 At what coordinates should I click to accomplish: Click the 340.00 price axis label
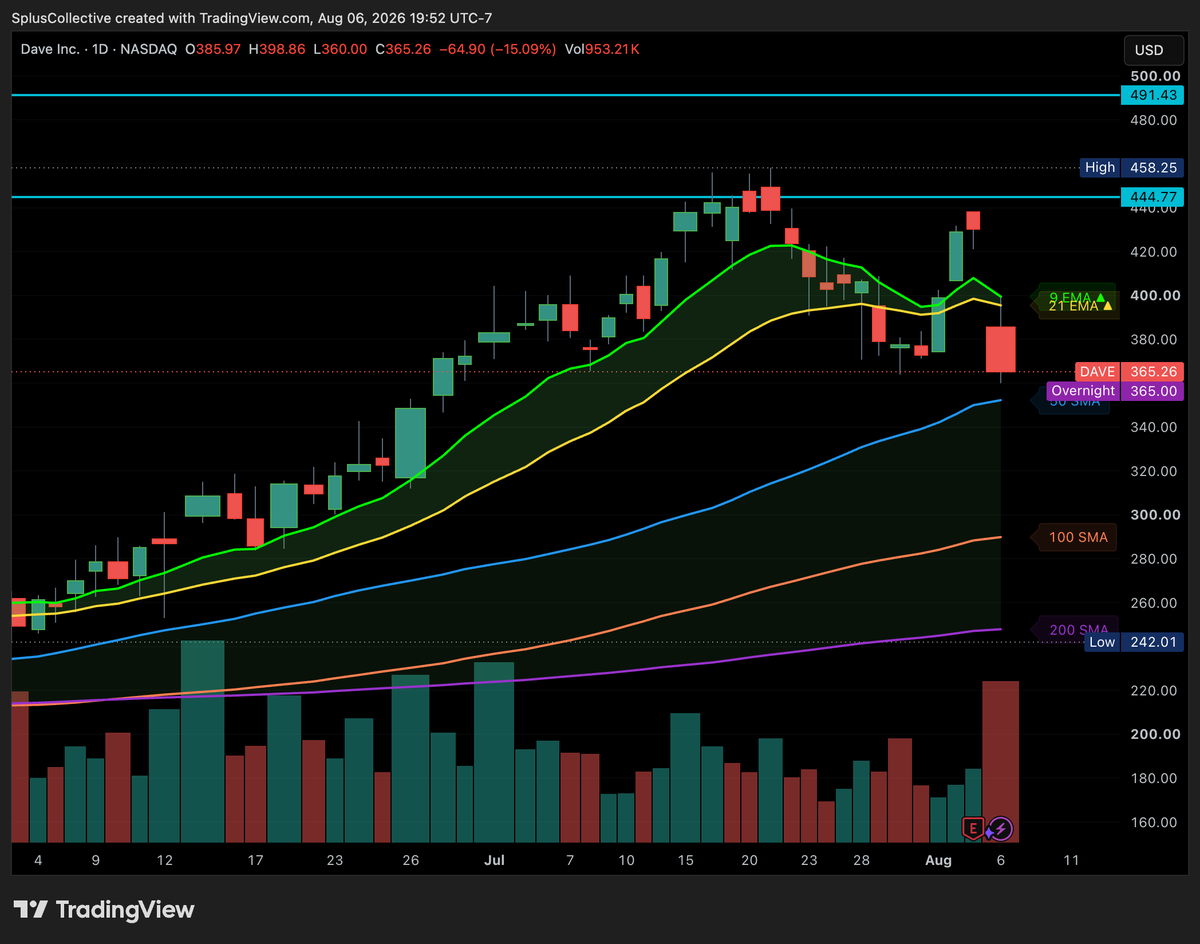pos(1154,427)
